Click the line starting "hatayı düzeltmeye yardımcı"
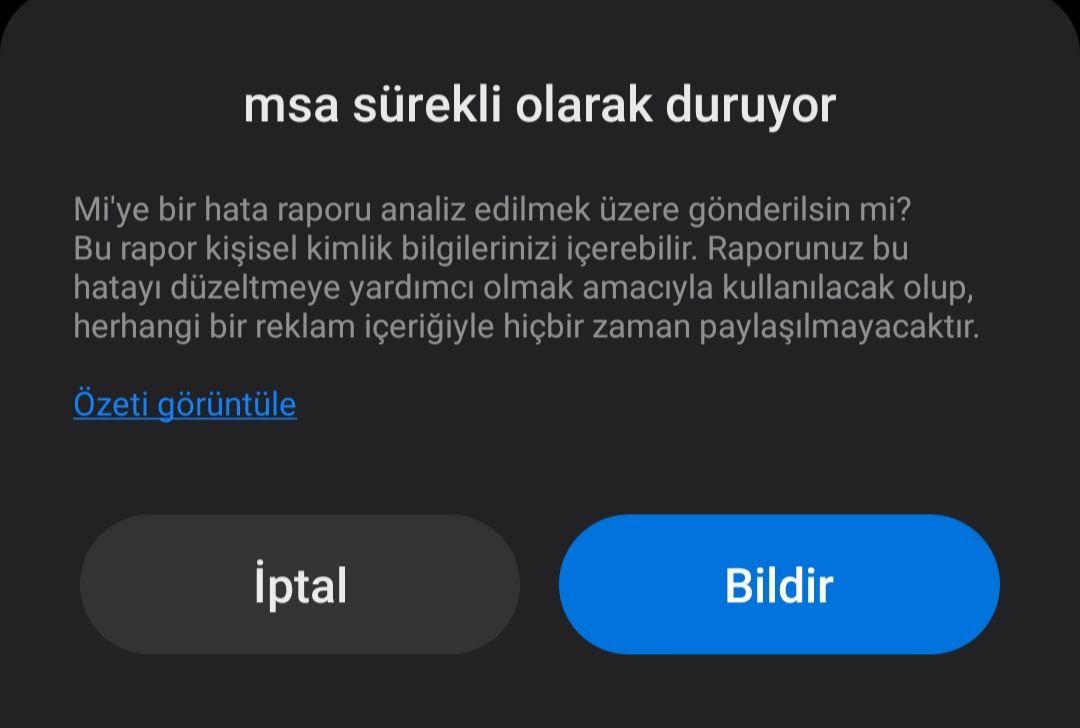Image resolution: width=1080 pixels, height=728 pixels. (523, 288)
